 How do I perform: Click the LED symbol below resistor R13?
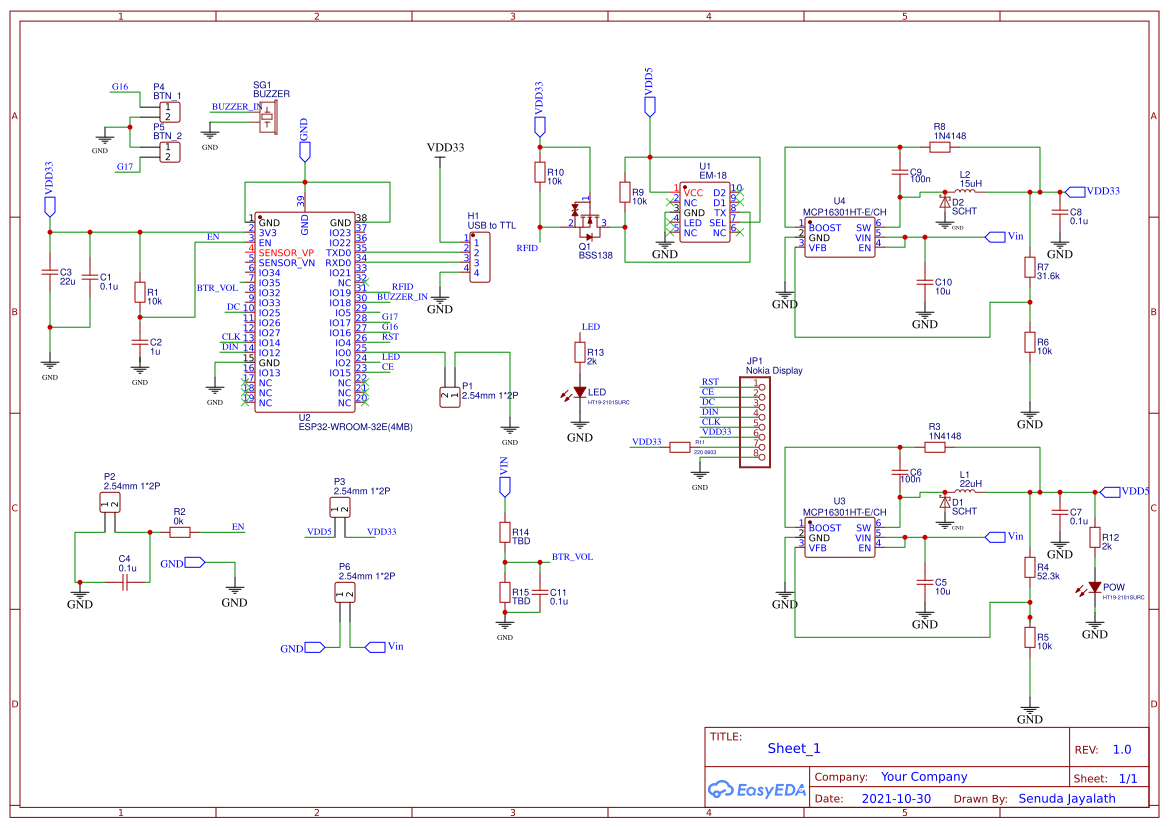click(x=580, y=392)
